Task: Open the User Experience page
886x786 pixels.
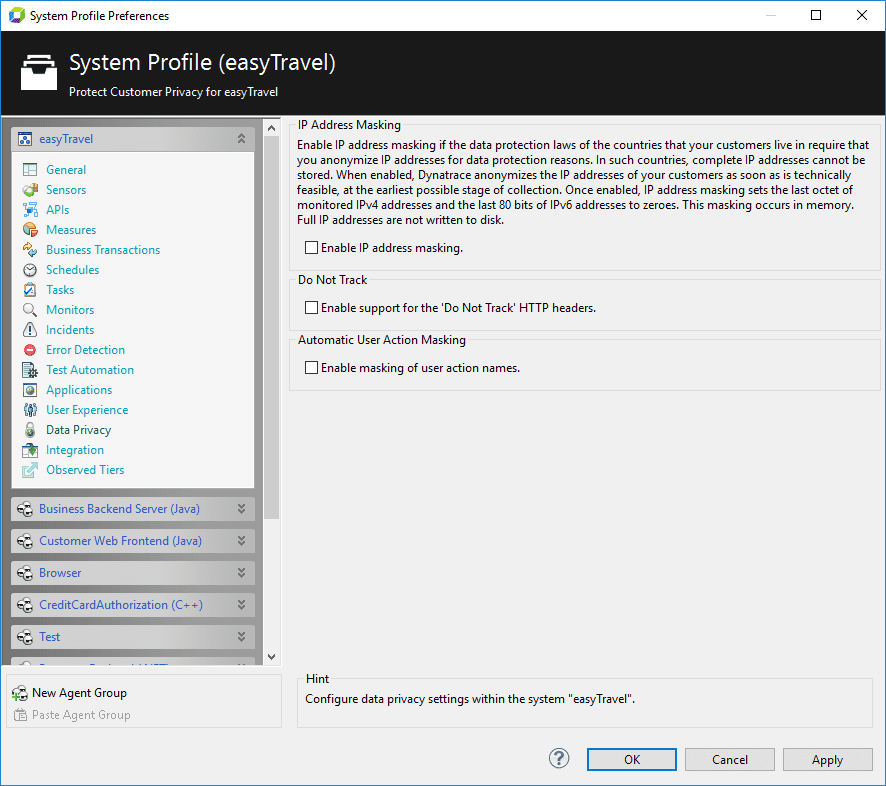Action: tap(87, 410)
